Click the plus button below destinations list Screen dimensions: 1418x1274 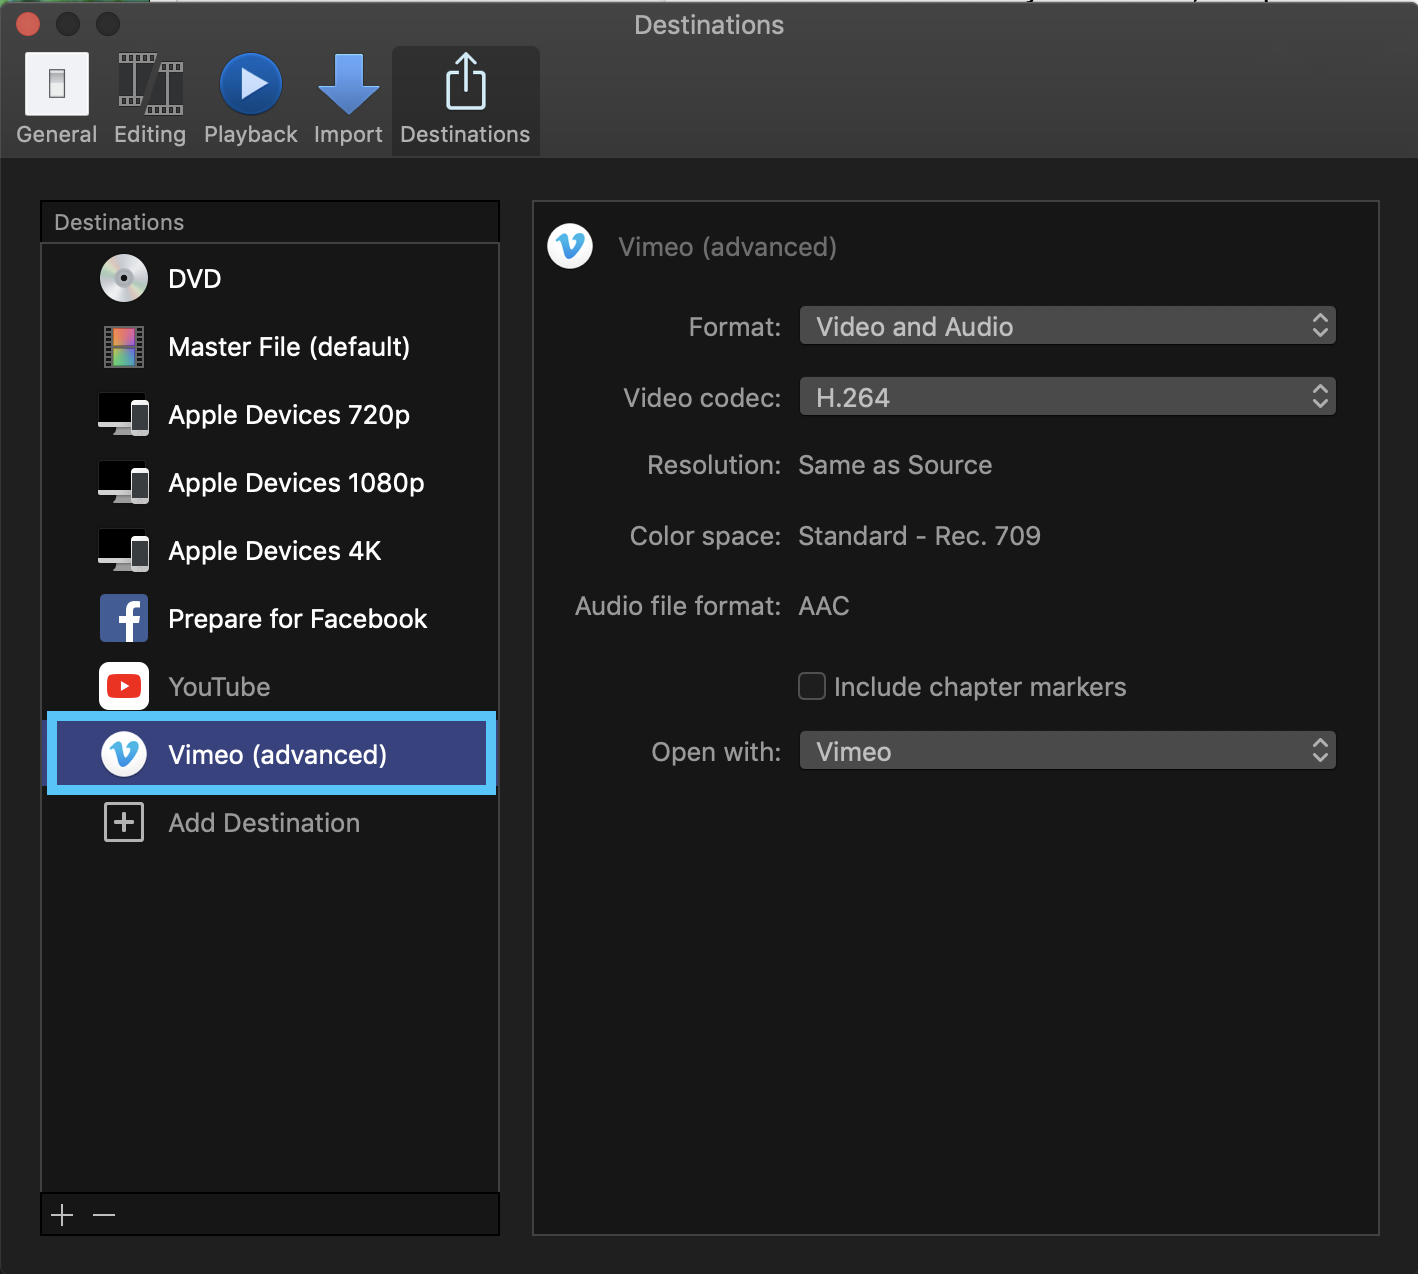[x=62, y=1215]
